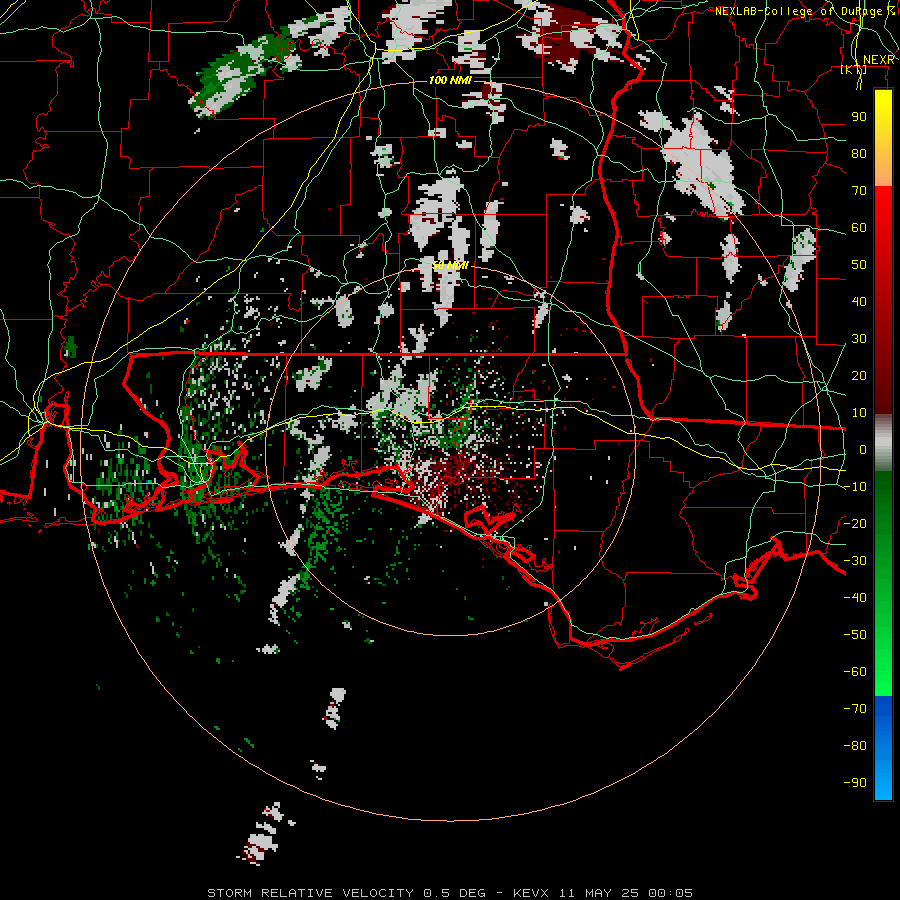Click the 30 value on color scale
The width and height of the screenshot is (900, 900).
859,339
